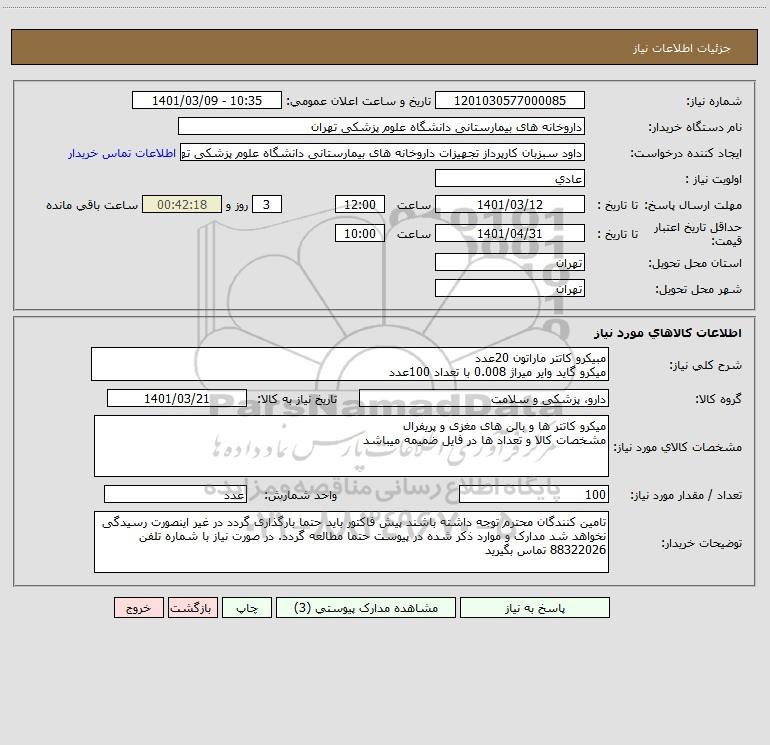The width and height of the screenshot is (770, 745).
Task: Click price validity time 10:00
Action: point(359,233)
